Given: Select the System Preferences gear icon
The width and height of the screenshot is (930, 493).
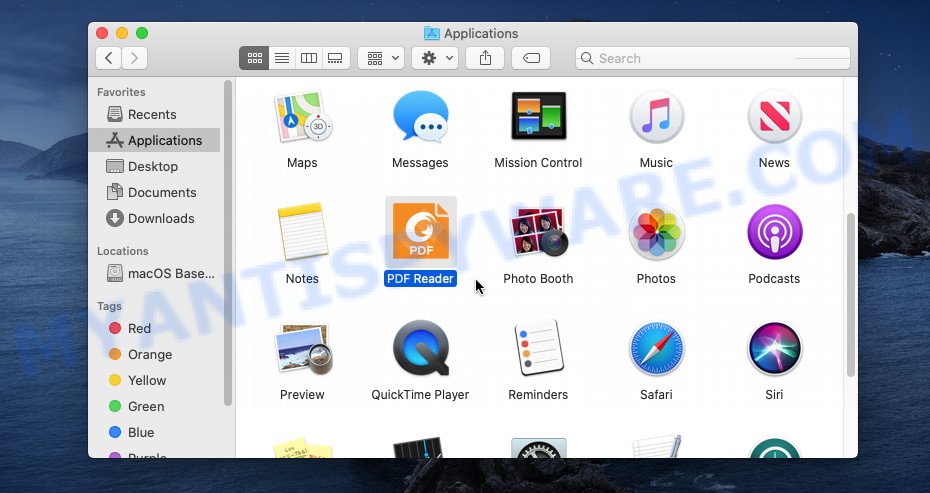Looking at the screenshot, I should pos(539,448).
